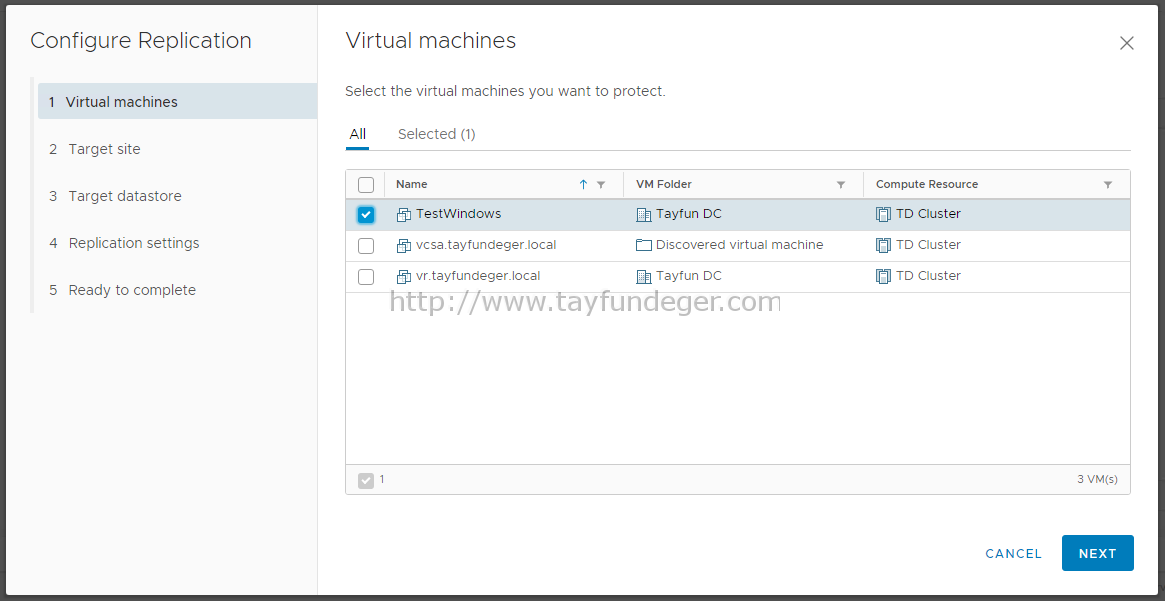Click the folder icon beside Discovered virtual machine
The image size is (1165, 601).
643,245
